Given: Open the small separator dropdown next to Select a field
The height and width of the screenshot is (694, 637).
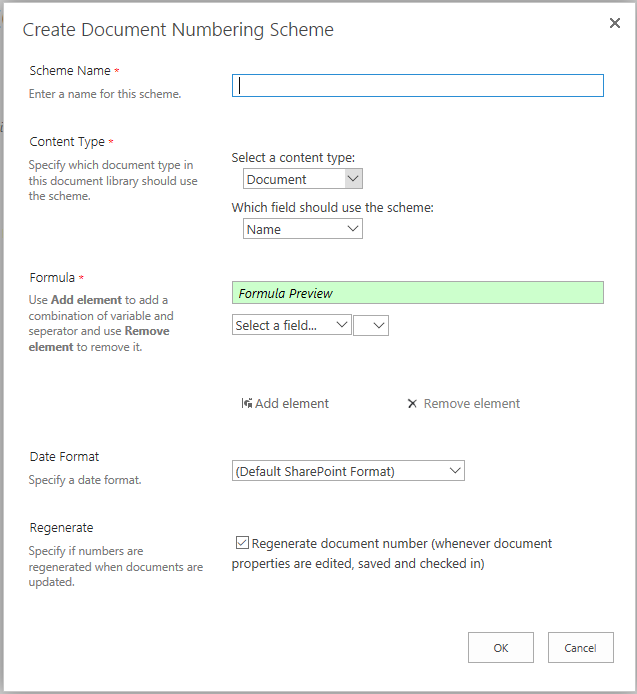Looking at the screenshot, I should [x=371, y=325].
